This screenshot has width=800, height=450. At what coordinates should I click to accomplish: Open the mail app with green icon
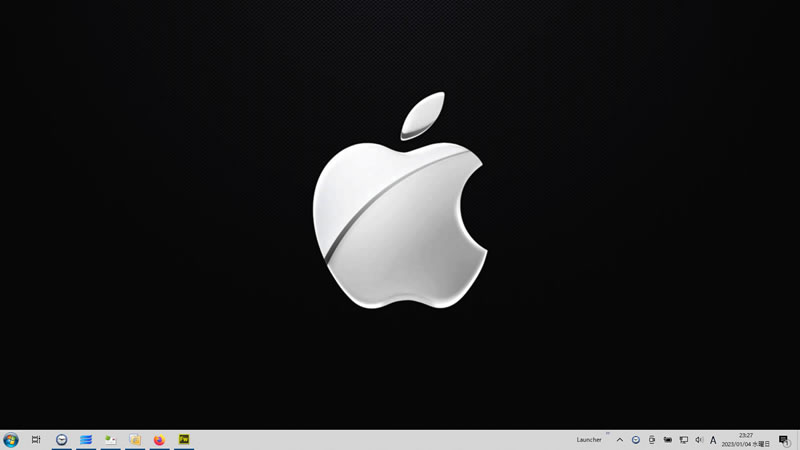110,439
